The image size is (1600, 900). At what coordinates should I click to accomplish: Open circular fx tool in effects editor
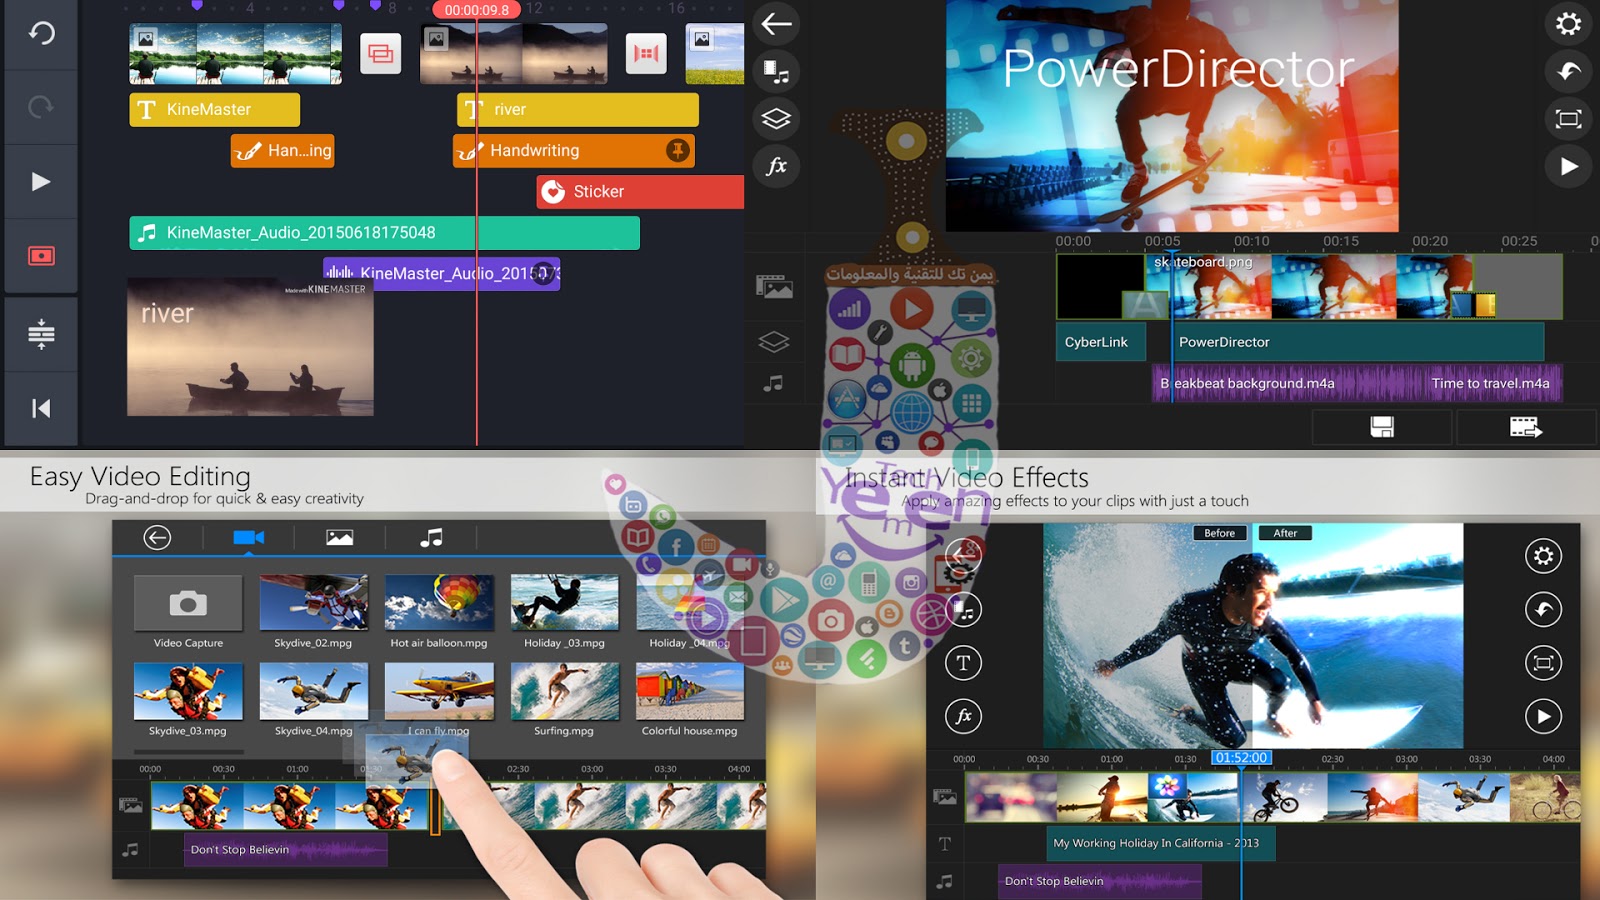963,716
